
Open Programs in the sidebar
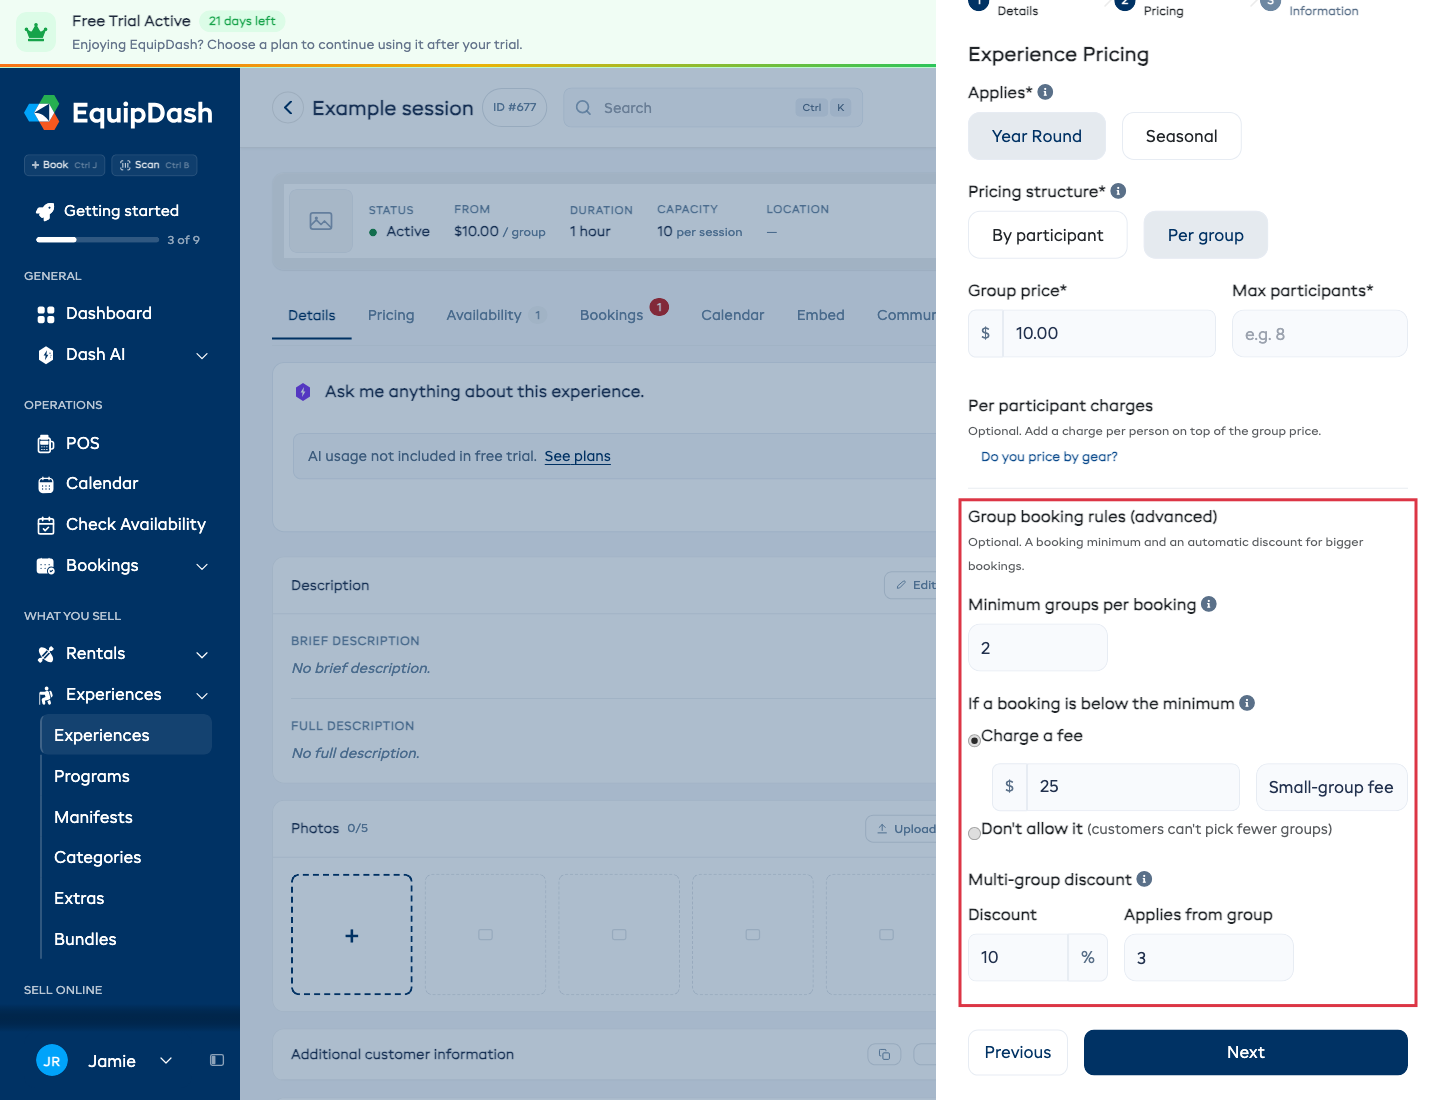92,776
